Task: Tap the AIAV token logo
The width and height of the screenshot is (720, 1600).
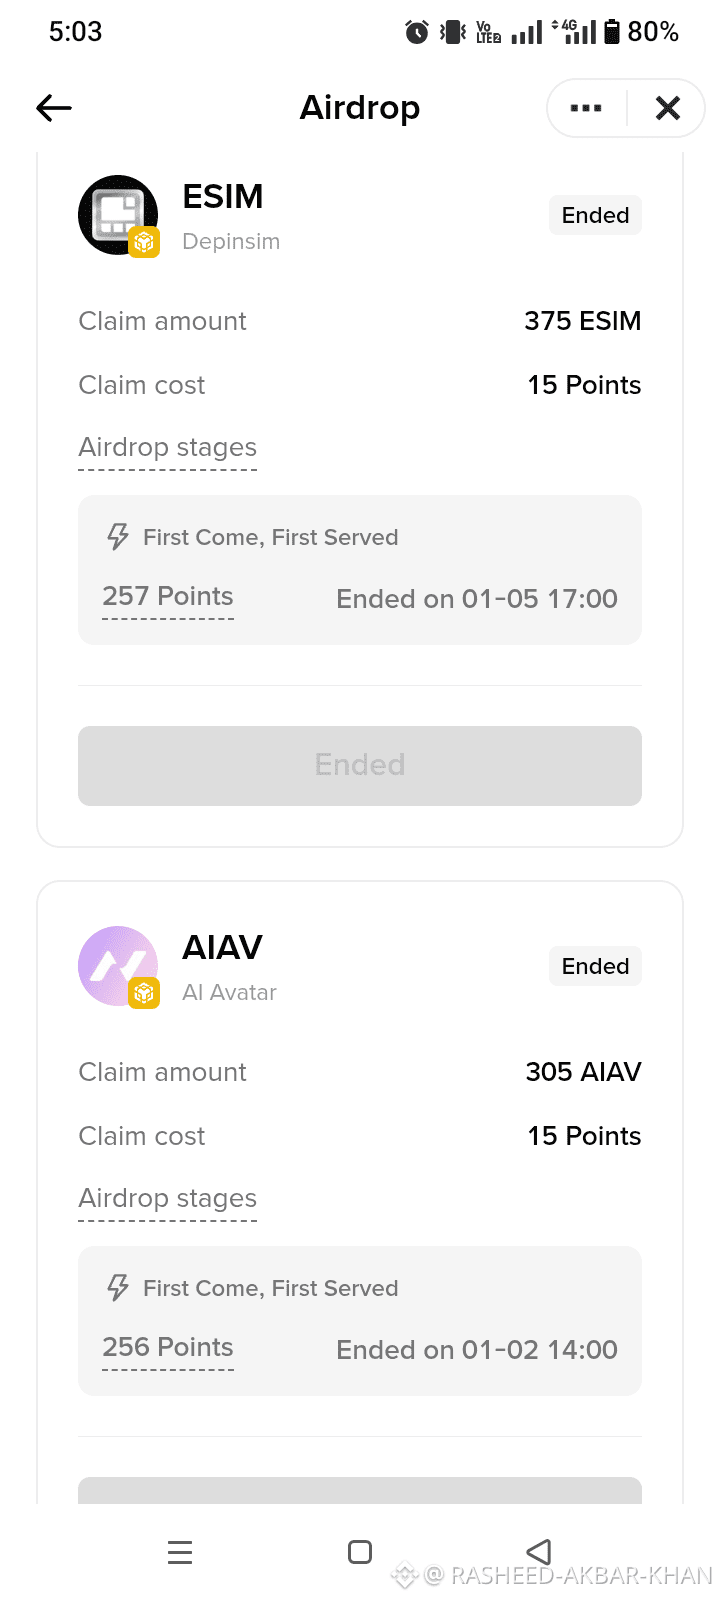Action: pos(118,966)
